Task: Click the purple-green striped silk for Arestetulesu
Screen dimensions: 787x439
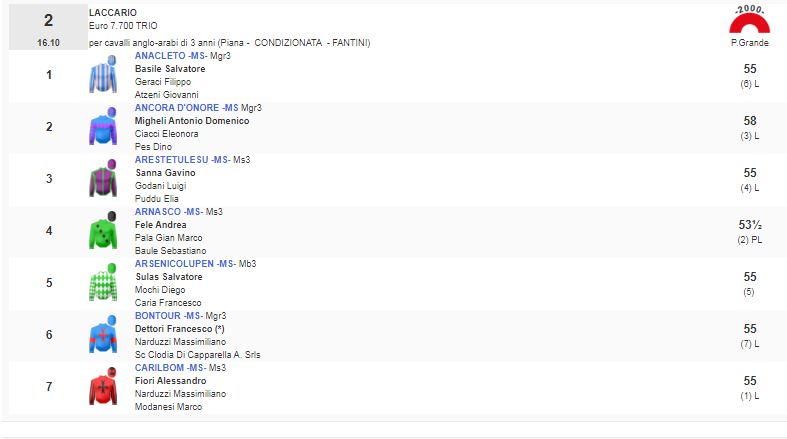Action: tap(103, 179)
